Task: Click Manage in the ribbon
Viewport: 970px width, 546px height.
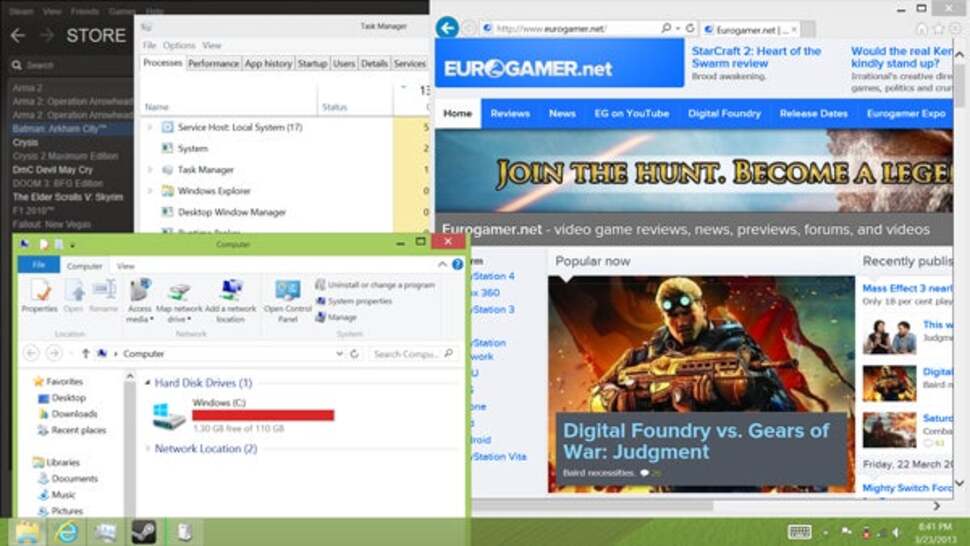Action: point(336,317)
